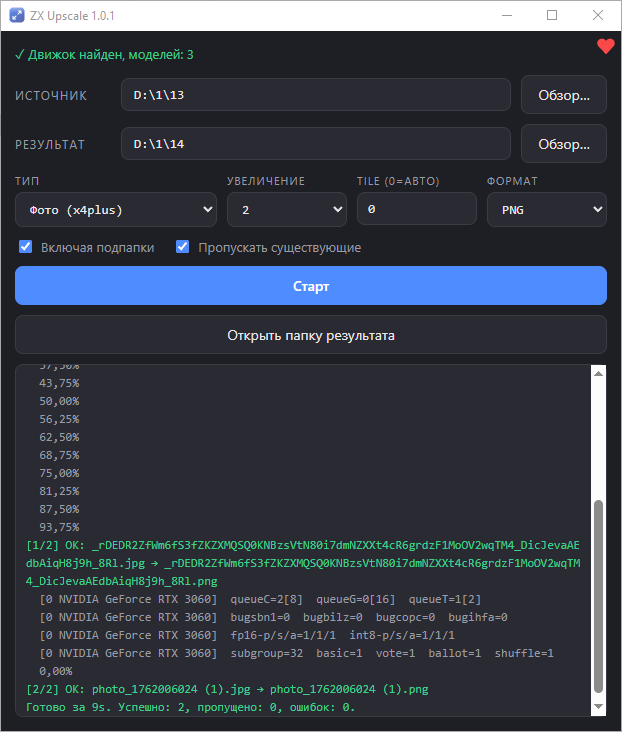Click log line 0,00%
Screen dimensions: 622x732
[x=56, y=671]
